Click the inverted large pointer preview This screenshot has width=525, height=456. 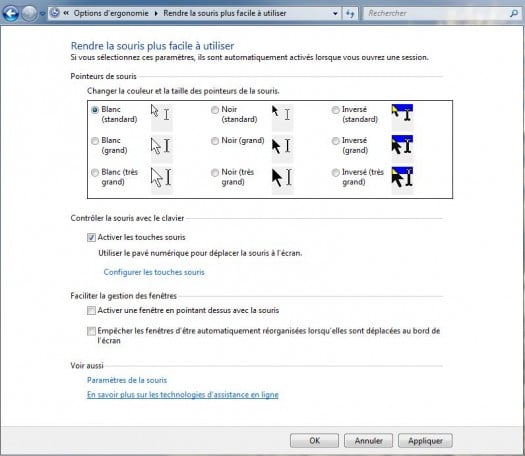(402, 148)
